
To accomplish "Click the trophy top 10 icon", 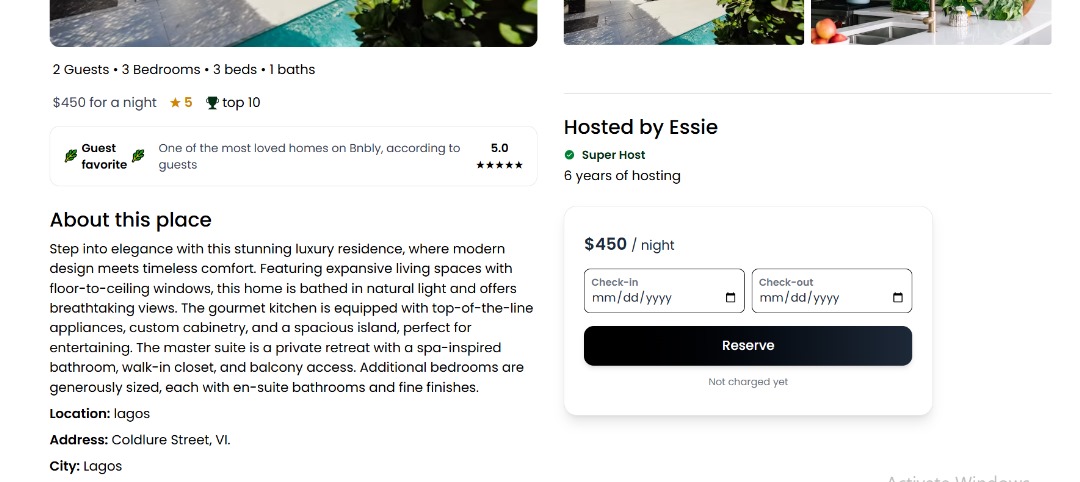I will (x=212, y=102).
